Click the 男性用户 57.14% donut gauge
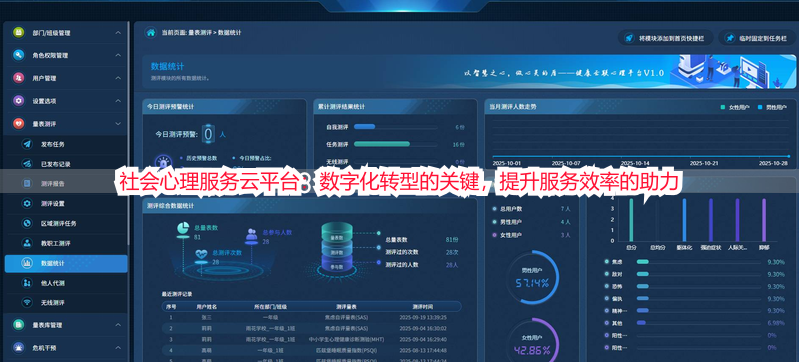 (x=532, y=277)
